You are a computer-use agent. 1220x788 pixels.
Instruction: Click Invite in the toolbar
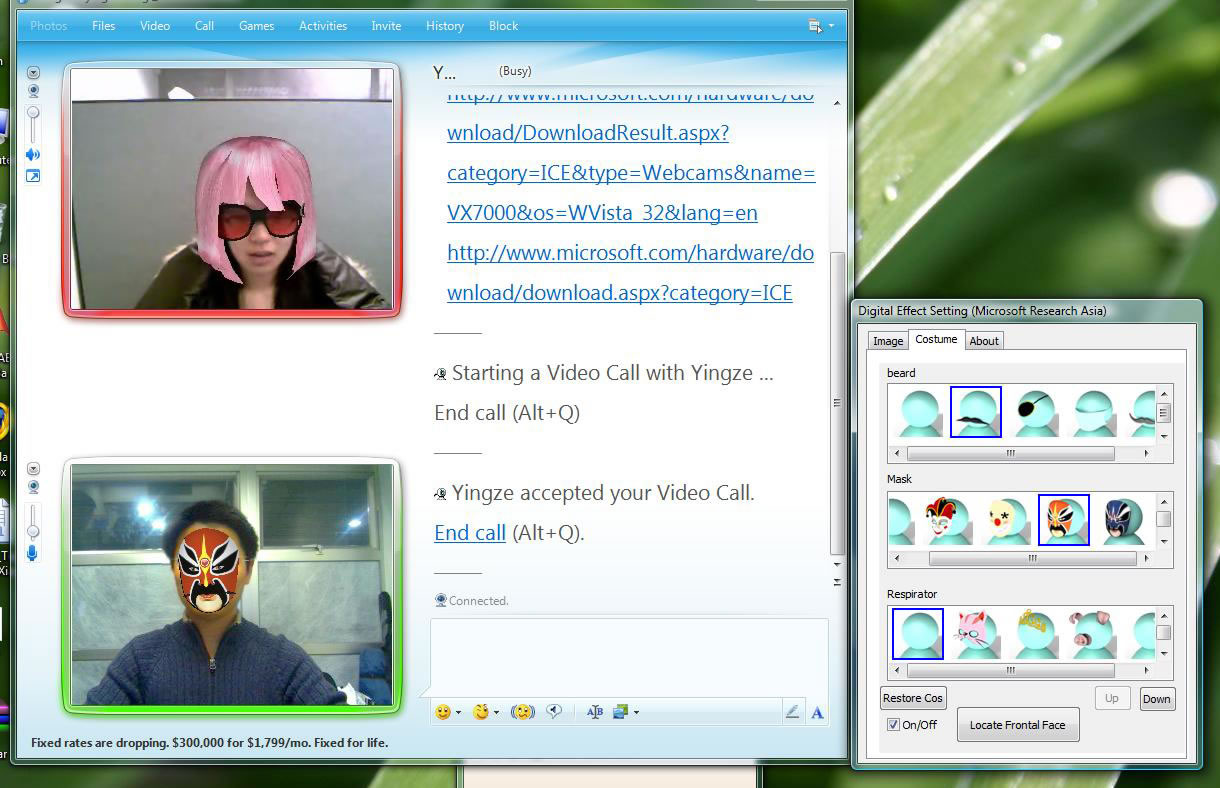click(386, 26)
